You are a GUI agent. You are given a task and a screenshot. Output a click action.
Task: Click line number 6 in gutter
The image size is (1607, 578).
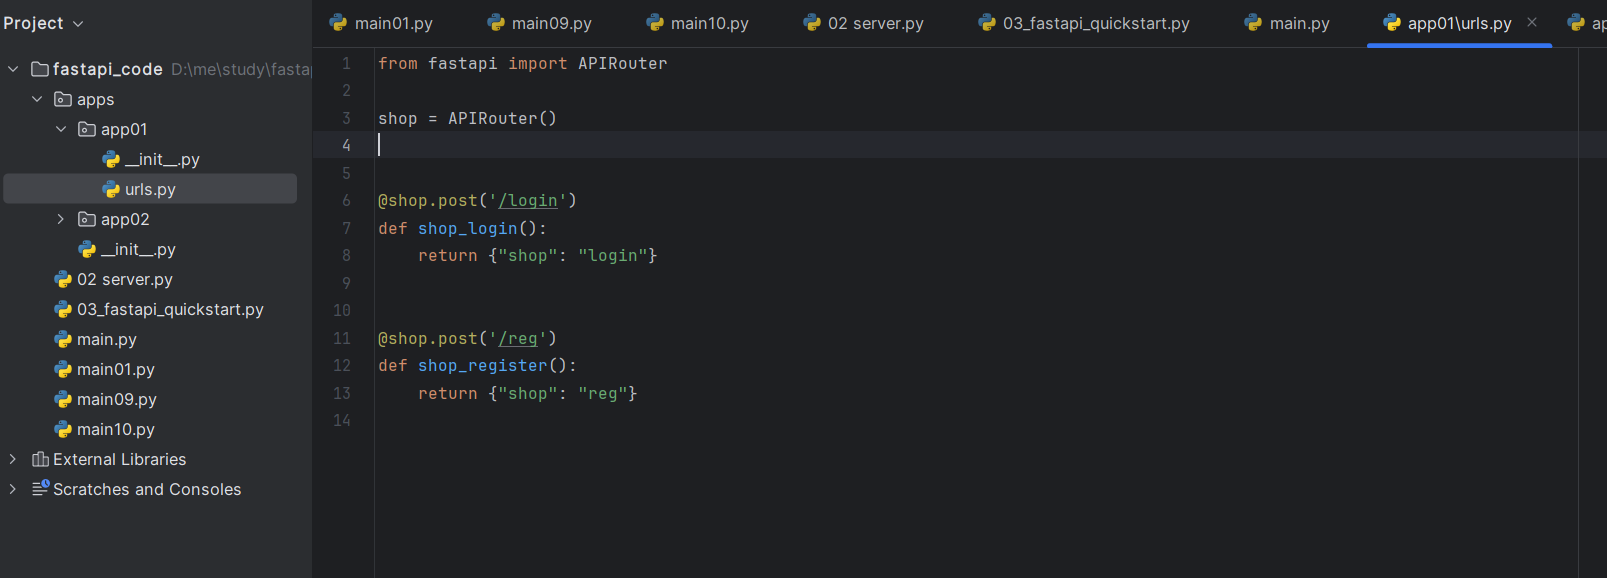coord(347,201)
